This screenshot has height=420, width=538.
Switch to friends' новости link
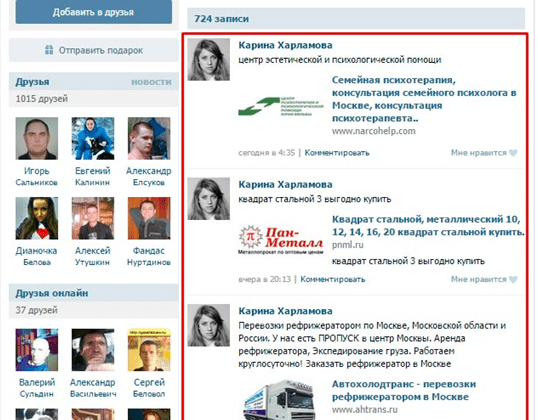pos(151,82)
